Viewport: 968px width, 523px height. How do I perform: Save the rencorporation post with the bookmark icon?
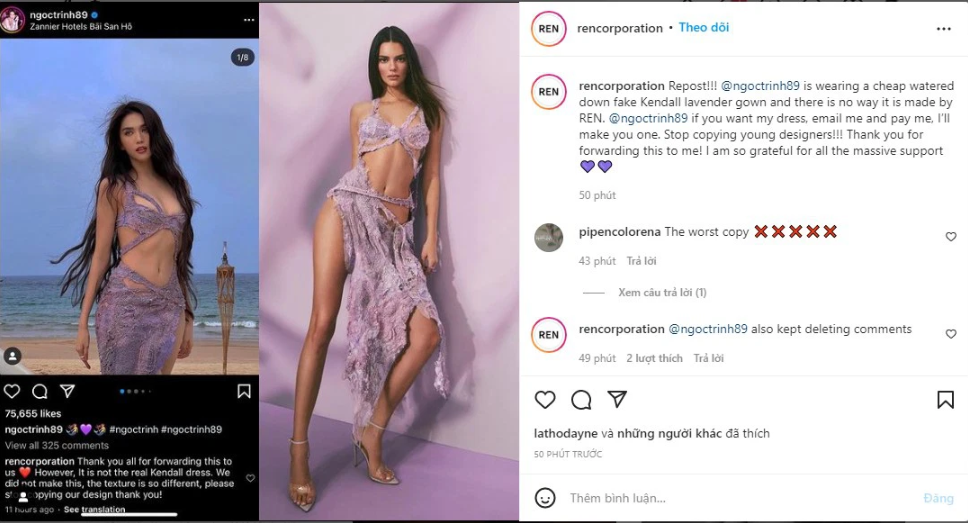click(x=945, y=400)
